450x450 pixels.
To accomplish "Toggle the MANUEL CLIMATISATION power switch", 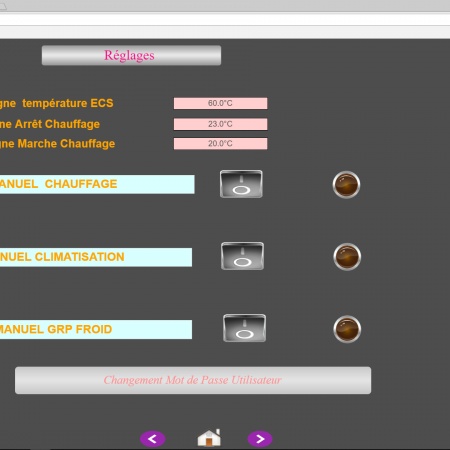I will pos(242,256).
